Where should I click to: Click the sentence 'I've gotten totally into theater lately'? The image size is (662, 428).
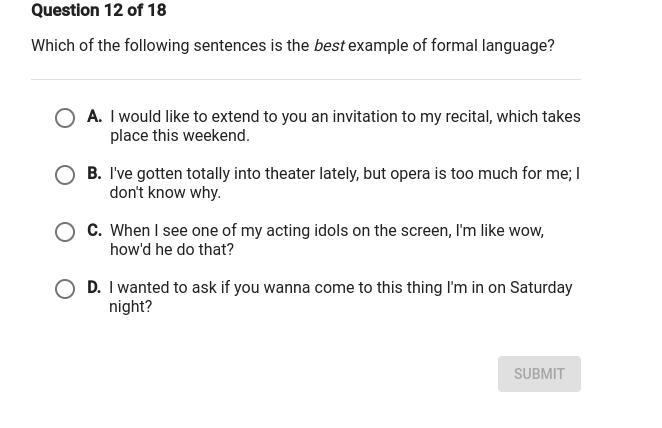click(x=344, y=183)
